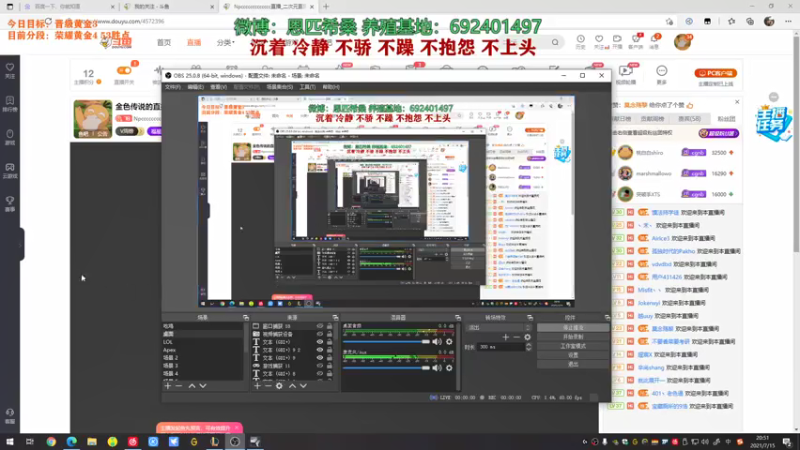Click orange PC client button on Douyu
The height and width of the screenshot is (450, 800).
point(715,73)
